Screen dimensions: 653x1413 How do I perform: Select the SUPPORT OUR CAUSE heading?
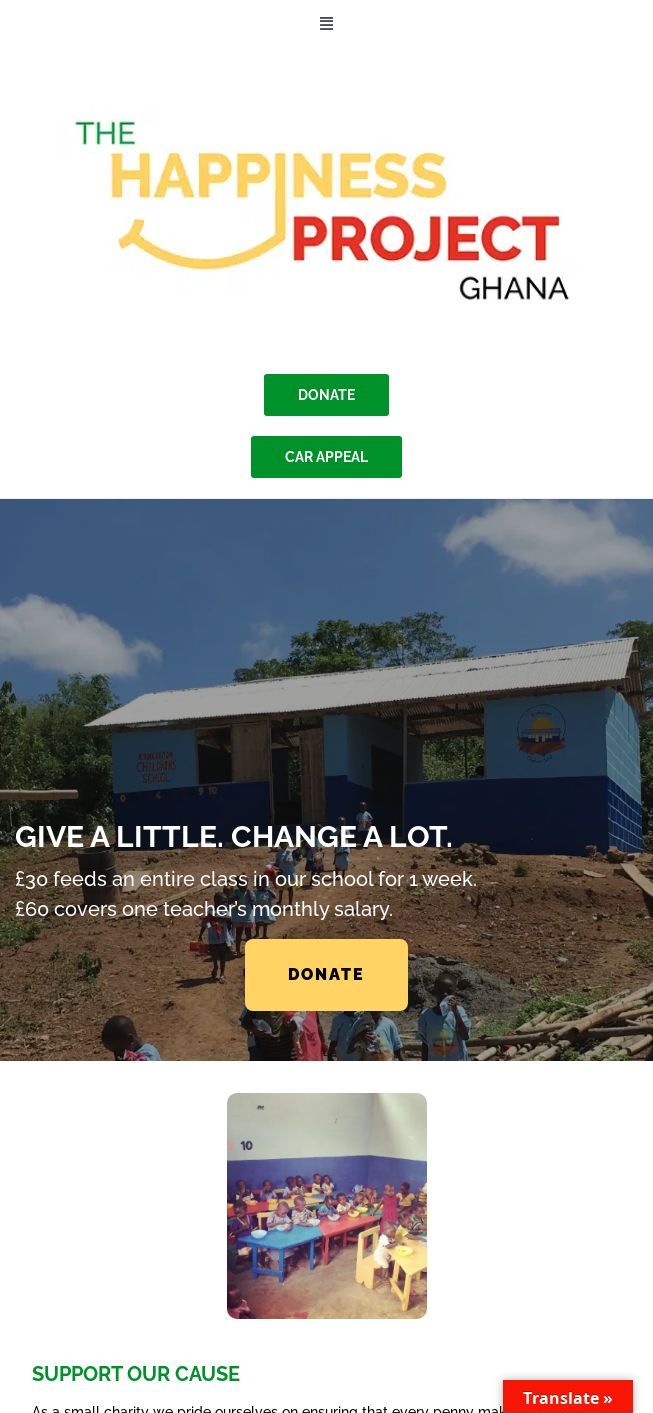click(x=136, y=1374)
